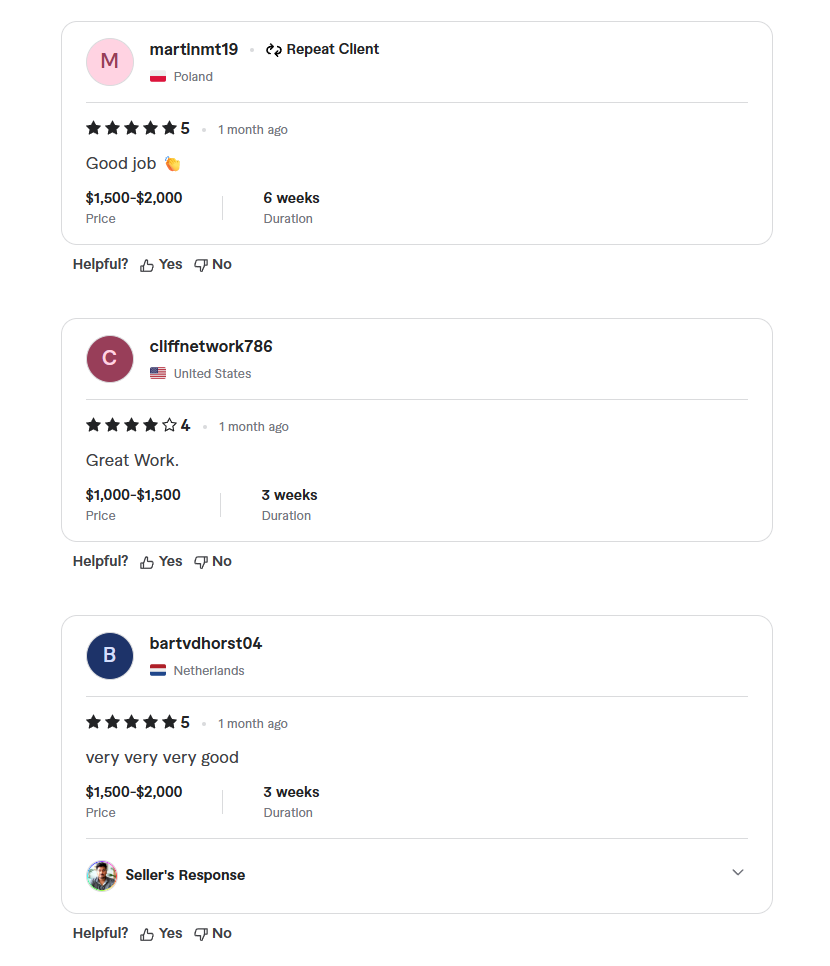The width and height of the screenshot is (830, 966).
Task: Click the thumbs down icon on martinmt19's review
Action: (199, 264)
